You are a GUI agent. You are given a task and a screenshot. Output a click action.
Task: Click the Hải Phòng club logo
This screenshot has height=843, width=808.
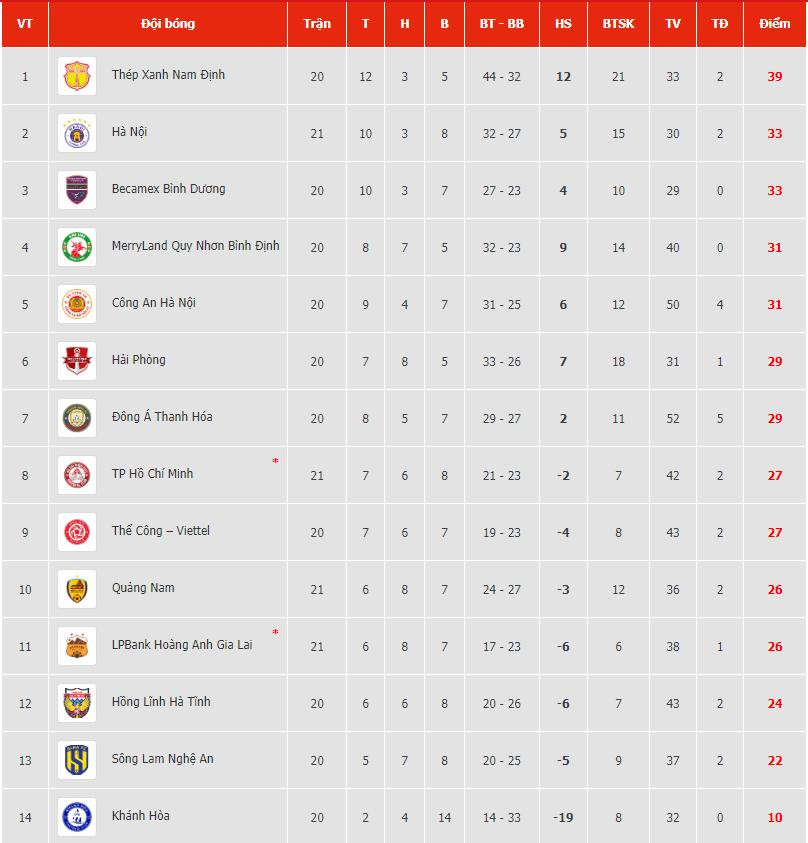[x=77, y=361]
